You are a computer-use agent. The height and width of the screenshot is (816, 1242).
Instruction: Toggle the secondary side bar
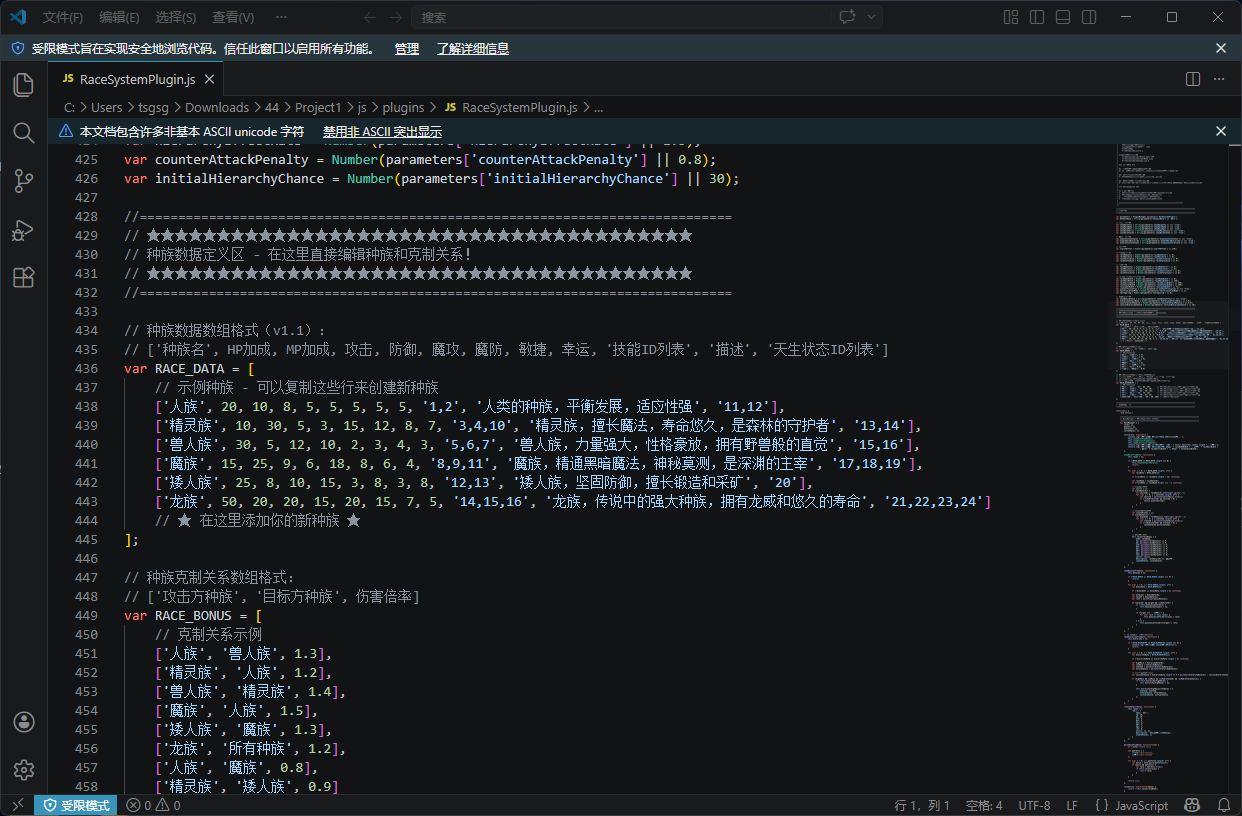(1089, 17)
